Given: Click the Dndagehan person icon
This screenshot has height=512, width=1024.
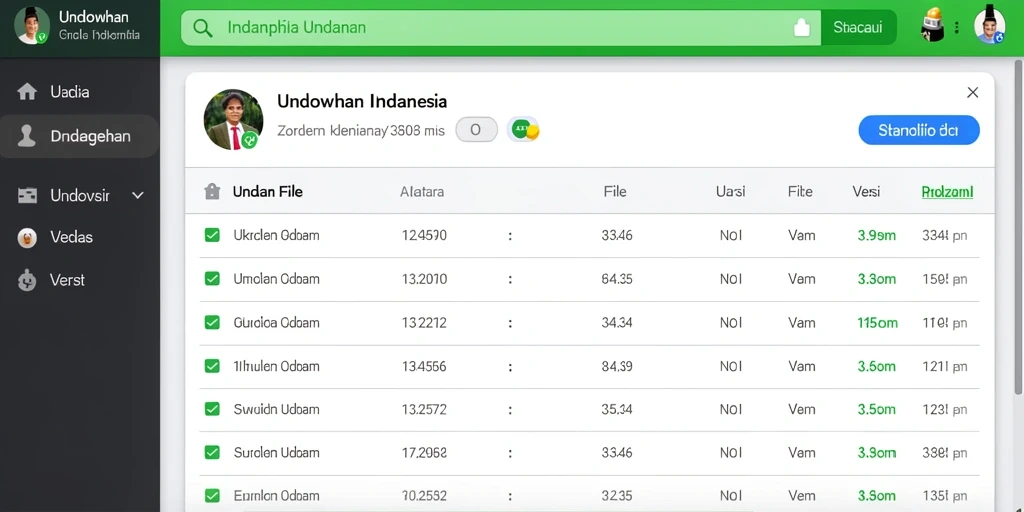Looking at the screenshot, I should click(x=27, y=136).
